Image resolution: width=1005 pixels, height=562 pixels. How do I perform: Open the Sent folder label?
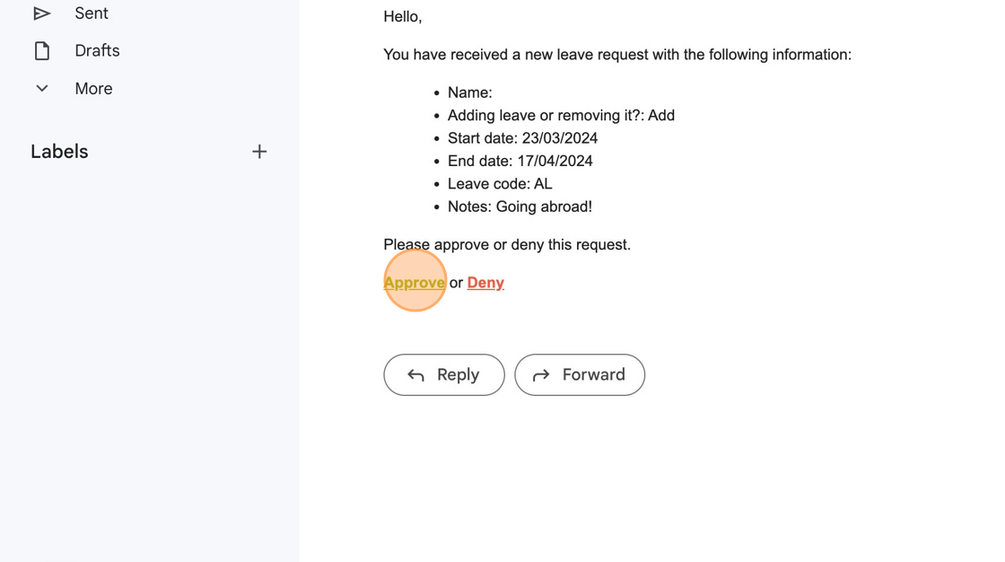91,13
